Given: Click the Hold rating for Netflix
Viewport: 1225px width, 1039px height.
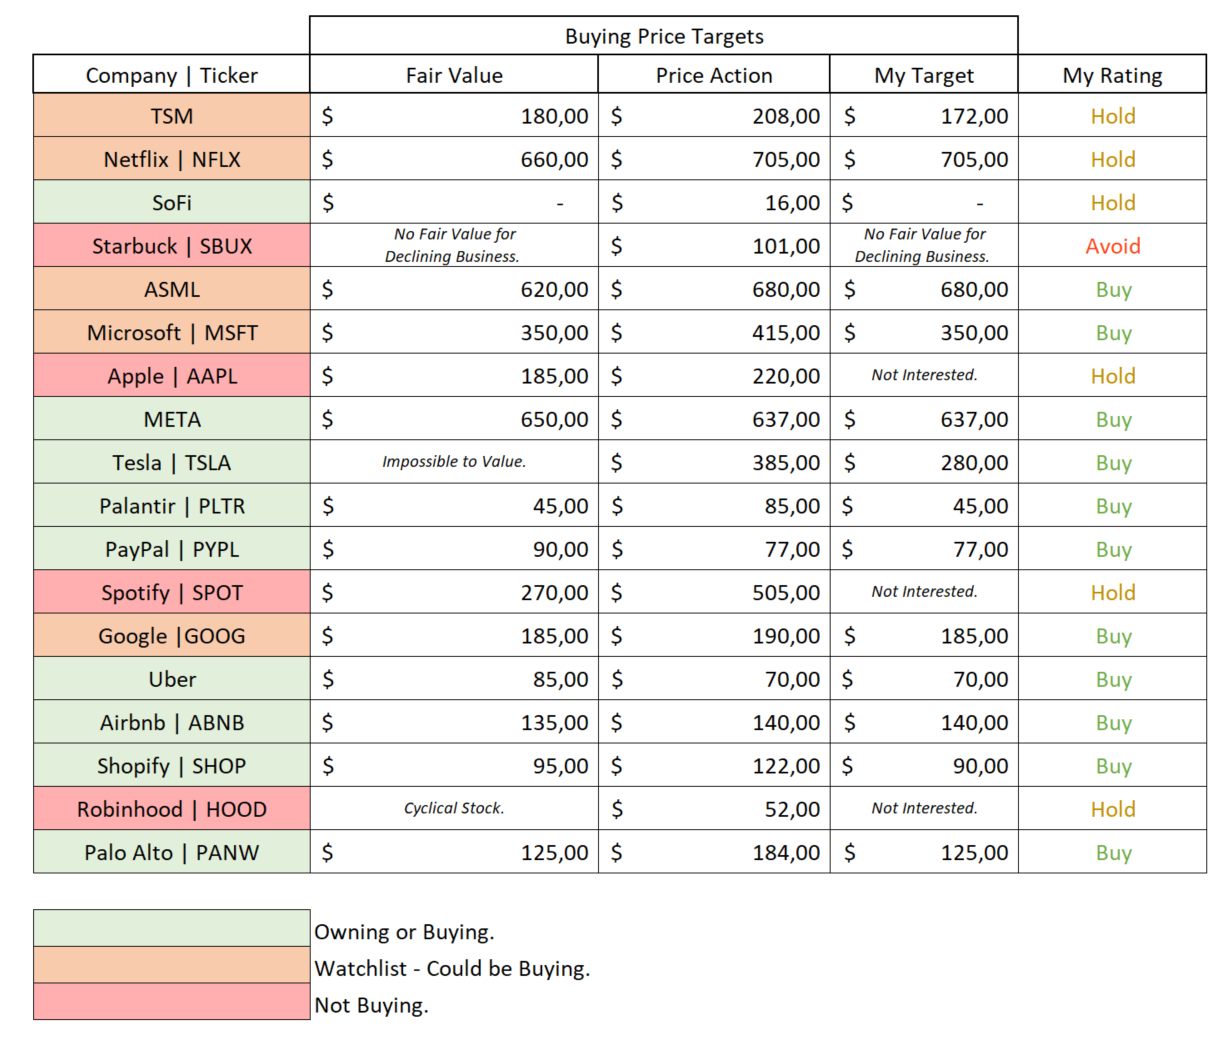Looking at the screenshot, I should pos(1112,159).
